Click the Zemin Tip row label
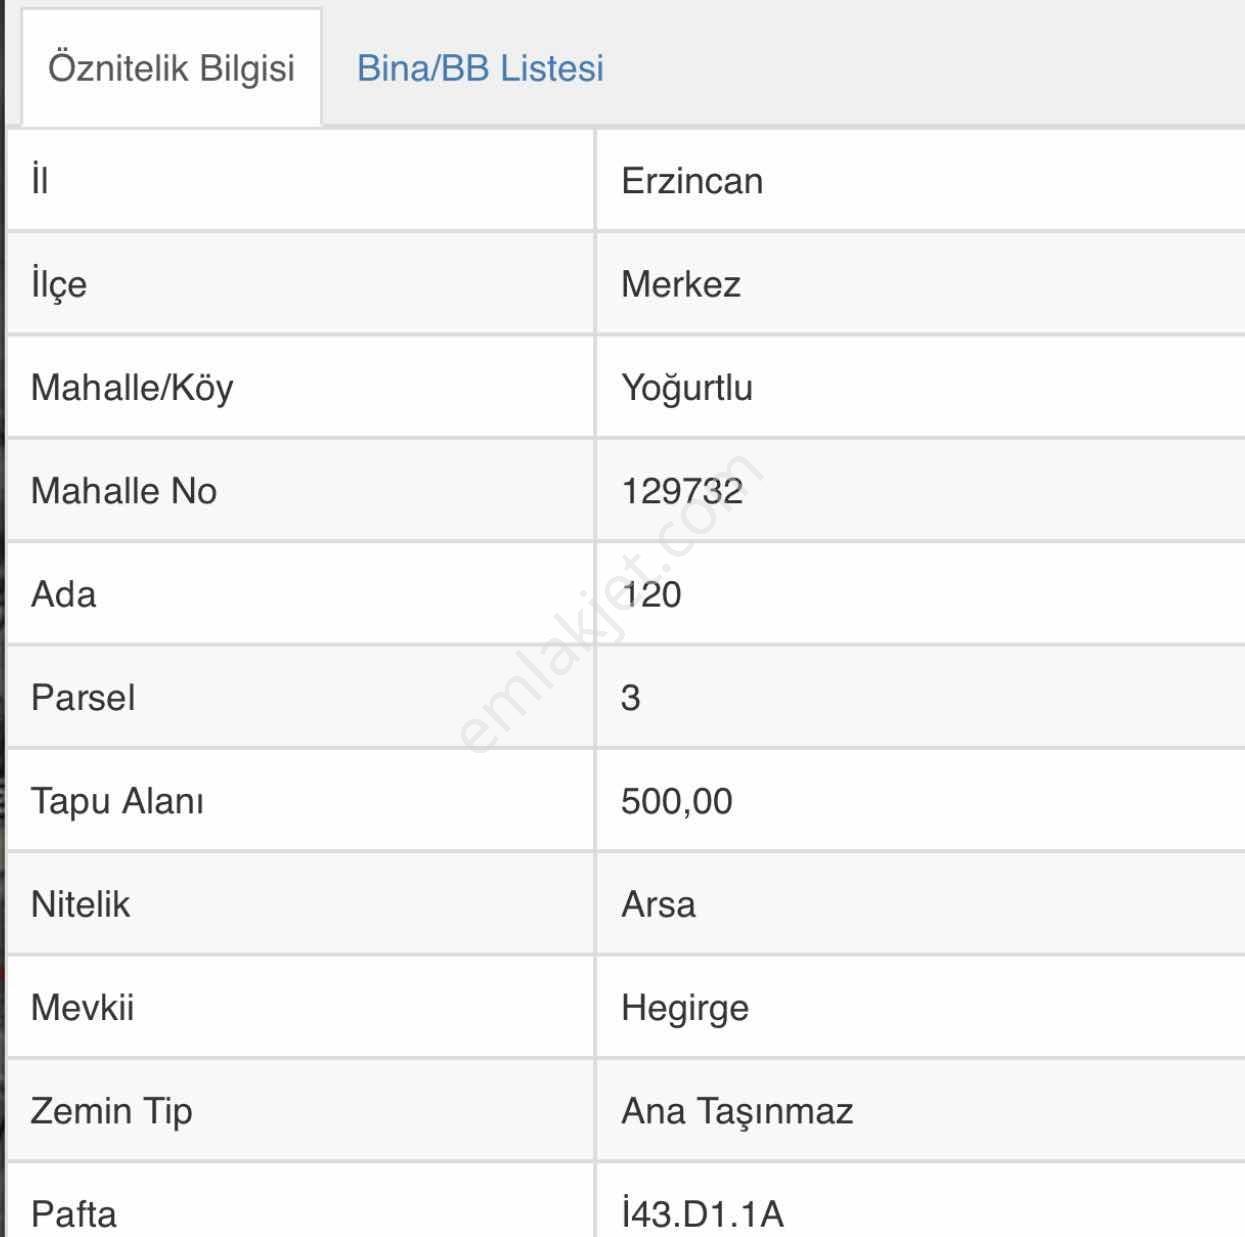The image size is (1245, 1237). click(x=111, y=1111)
